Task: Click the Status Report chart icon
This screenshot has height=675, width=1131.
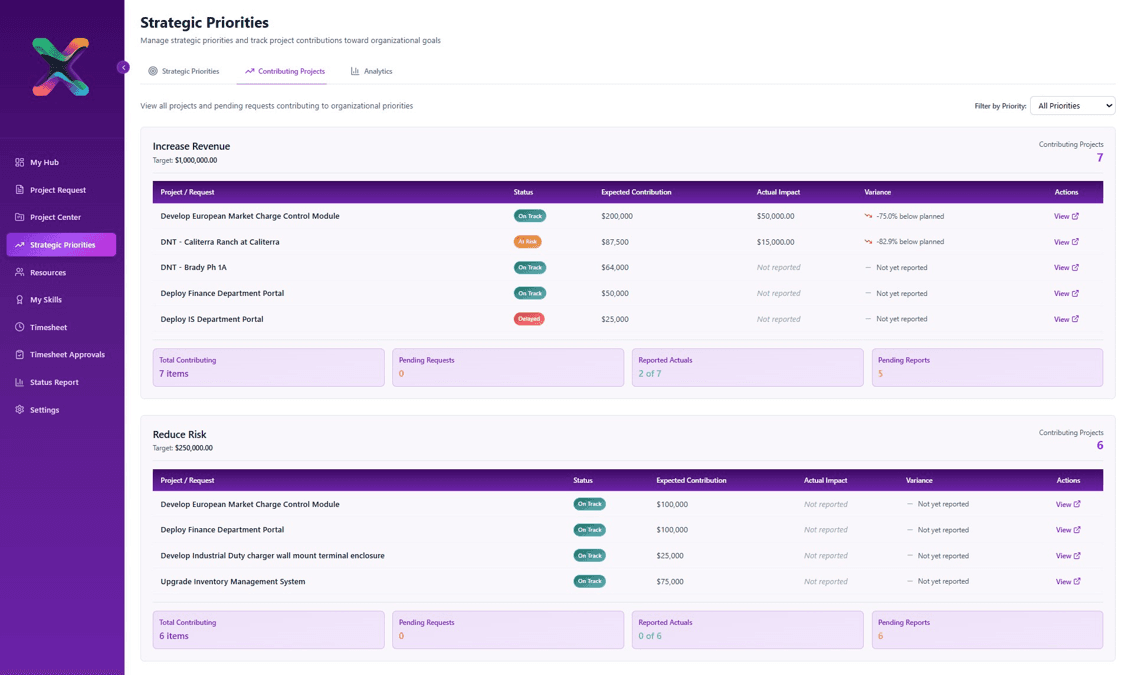Action: pyautogui.click(x=19, y=381)
